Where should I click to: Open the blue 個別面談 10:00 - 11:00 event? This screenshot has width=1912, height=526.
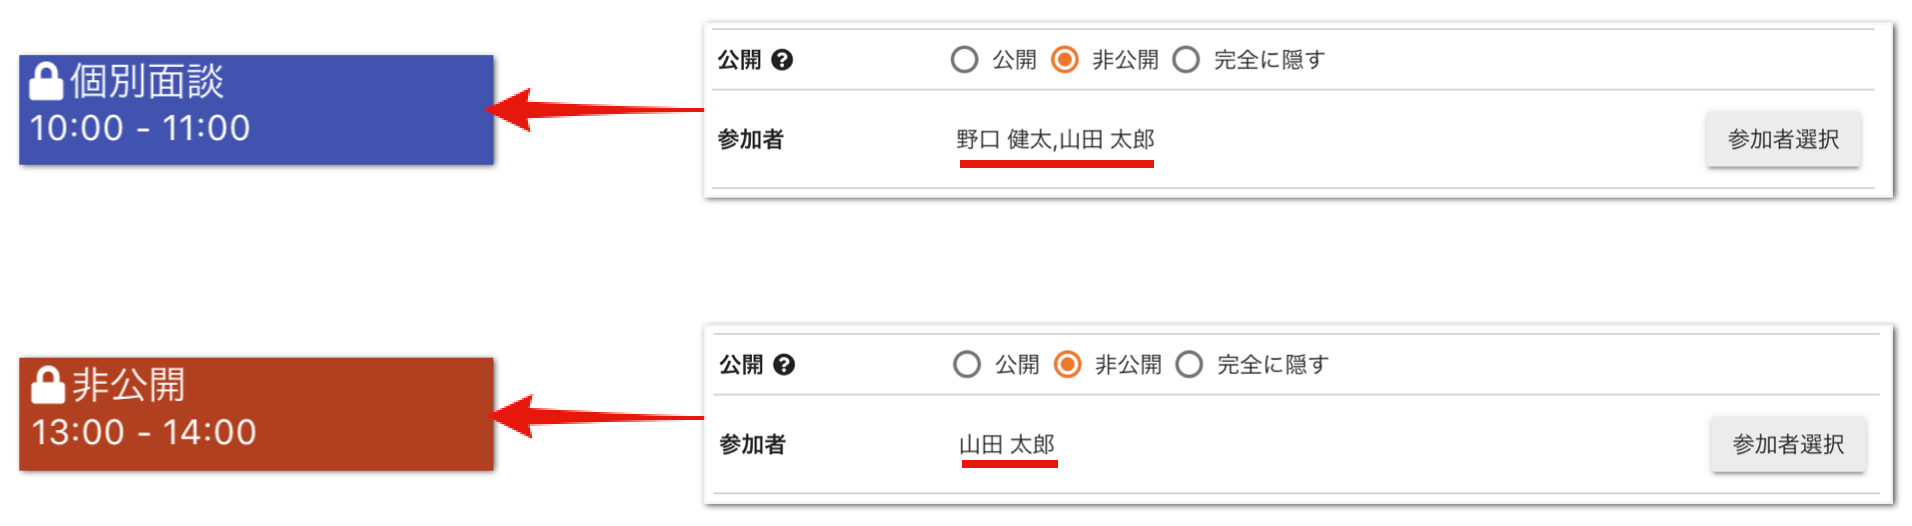coord(256,109)
